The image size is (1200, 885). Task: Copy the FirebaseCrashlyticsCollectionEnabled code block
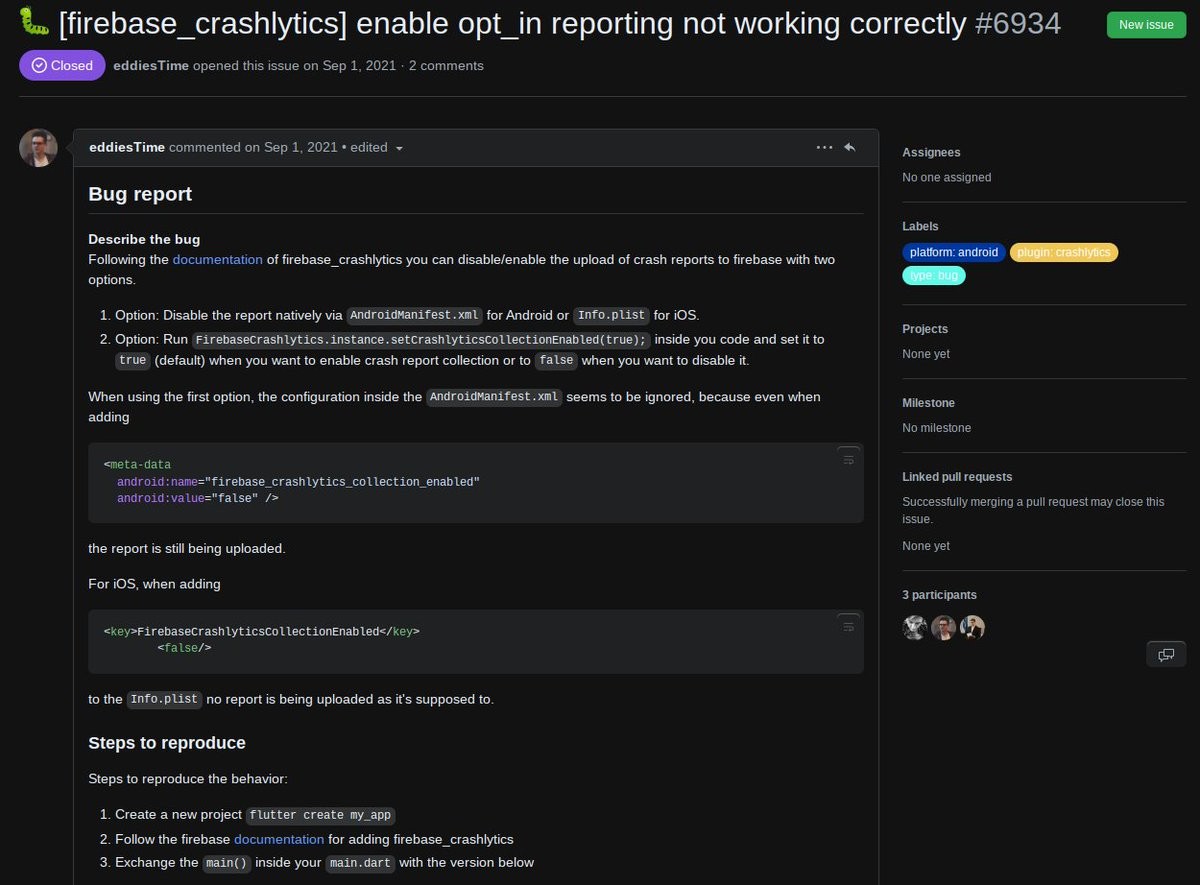click(848, 626)
